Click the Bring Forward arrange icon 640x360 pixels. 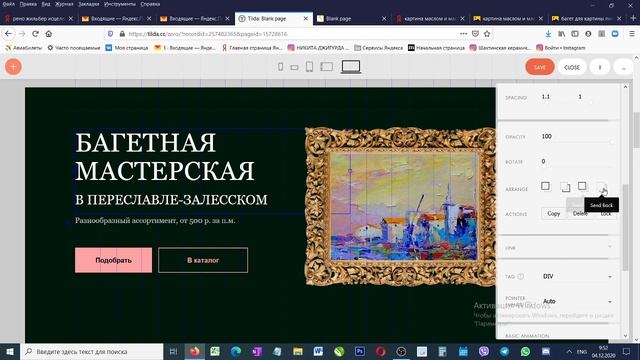pyautogui.click(x=565, y=187)
